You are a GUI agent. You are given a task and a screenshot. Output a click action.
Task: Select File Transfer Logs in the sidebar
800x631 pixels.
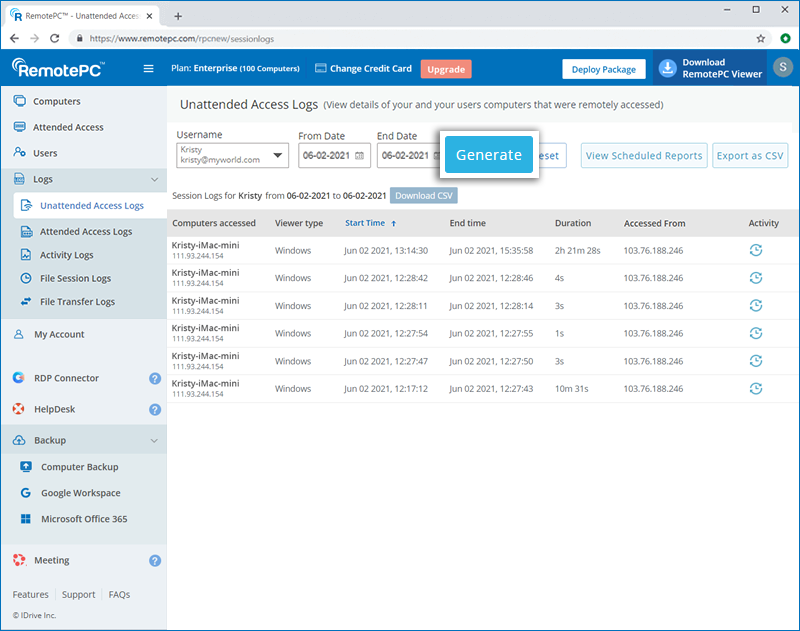pos(77,302)
